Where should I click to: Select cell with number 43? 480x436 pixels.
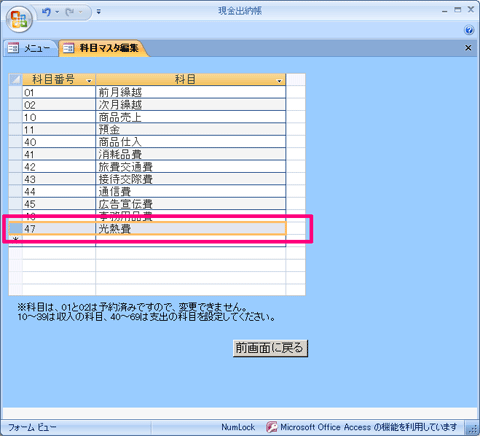59,179
